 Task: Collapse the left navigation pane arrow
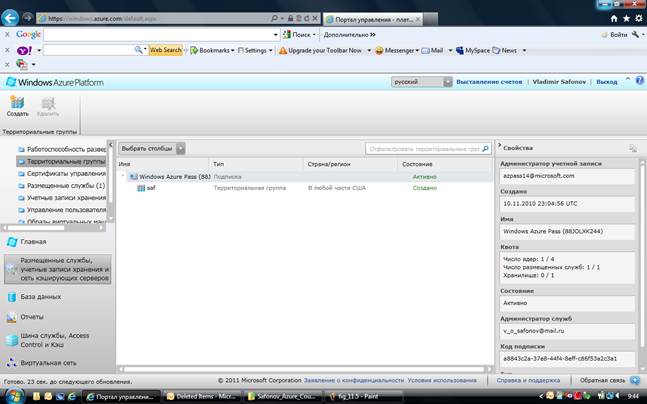coord(110,144)
